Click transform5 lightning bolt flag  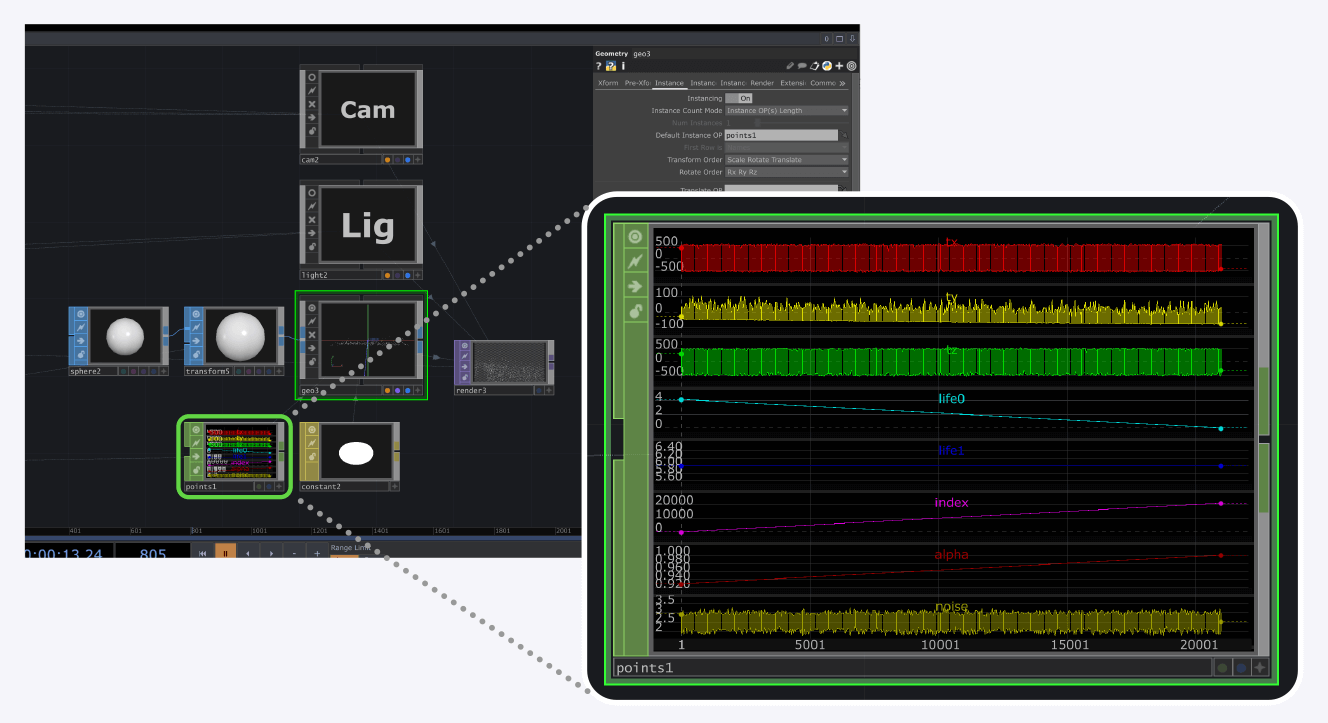[x=196, y=327]
